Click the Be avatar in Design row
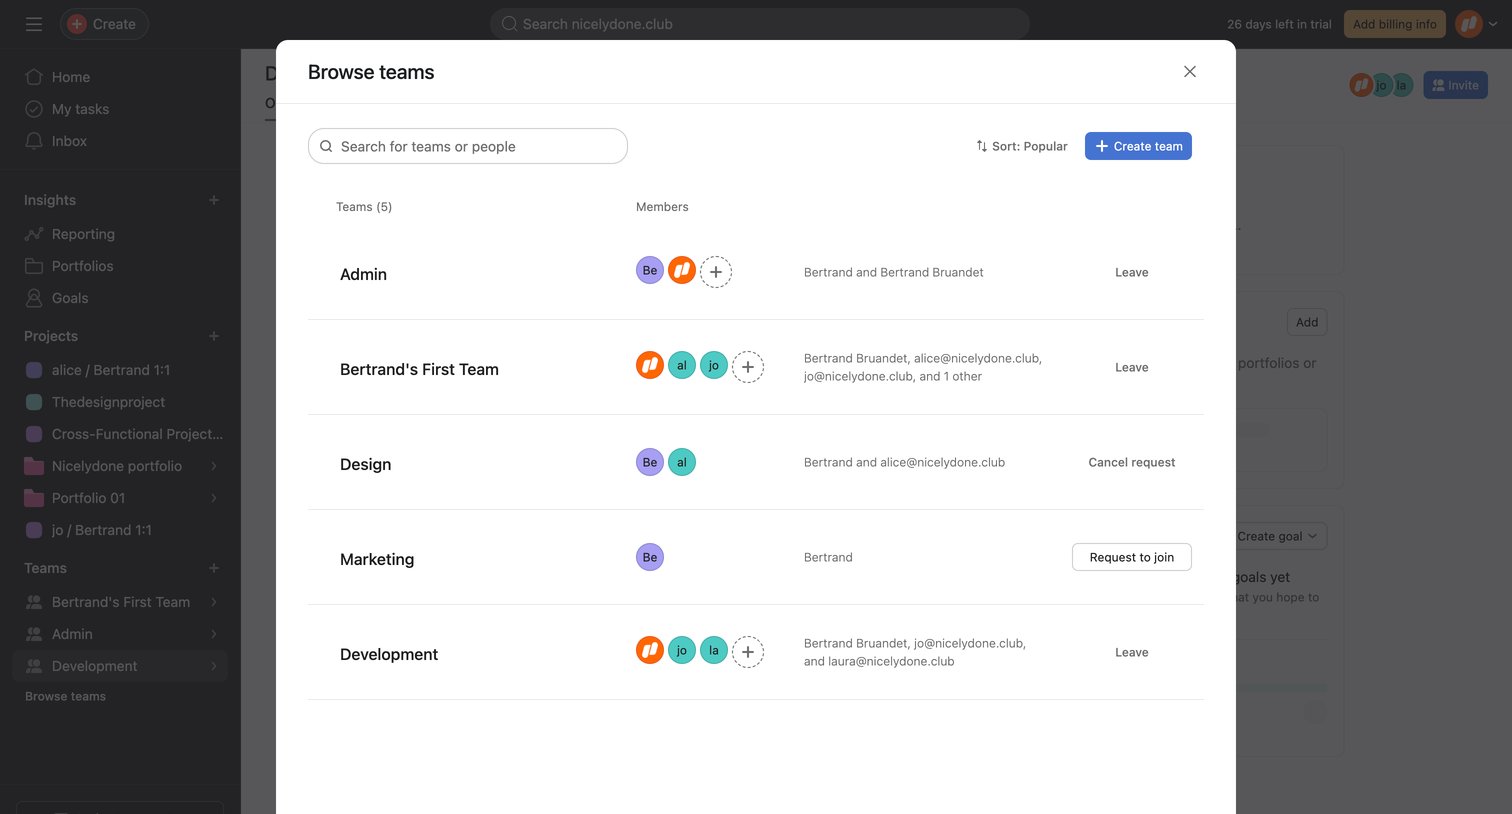 pyautogui.click(x=650, y=462)
